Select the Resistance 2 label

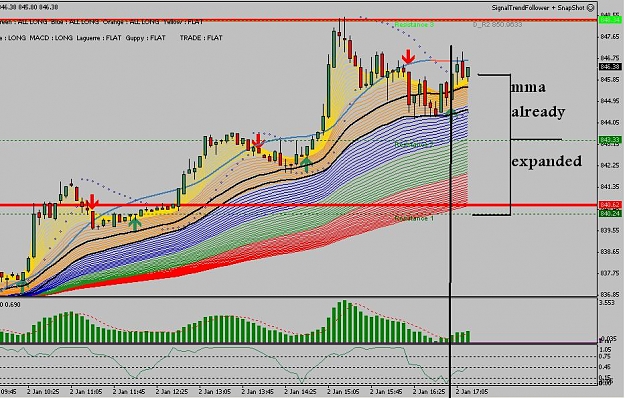tap(414, 144)
